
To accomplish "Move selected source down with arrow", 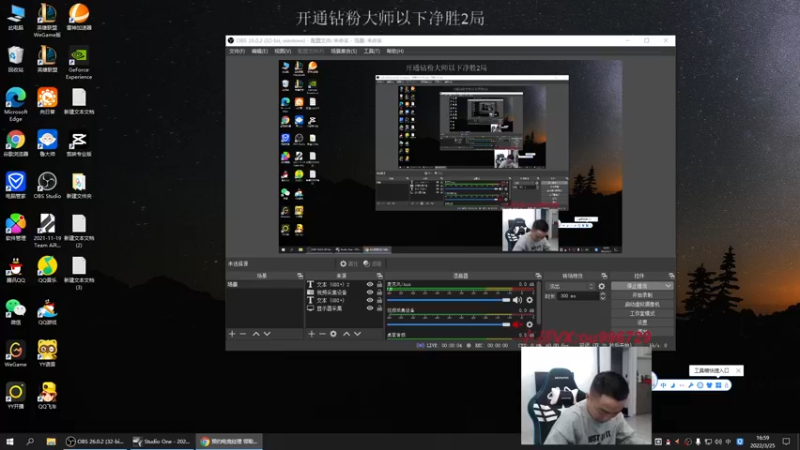I will 358,334.
